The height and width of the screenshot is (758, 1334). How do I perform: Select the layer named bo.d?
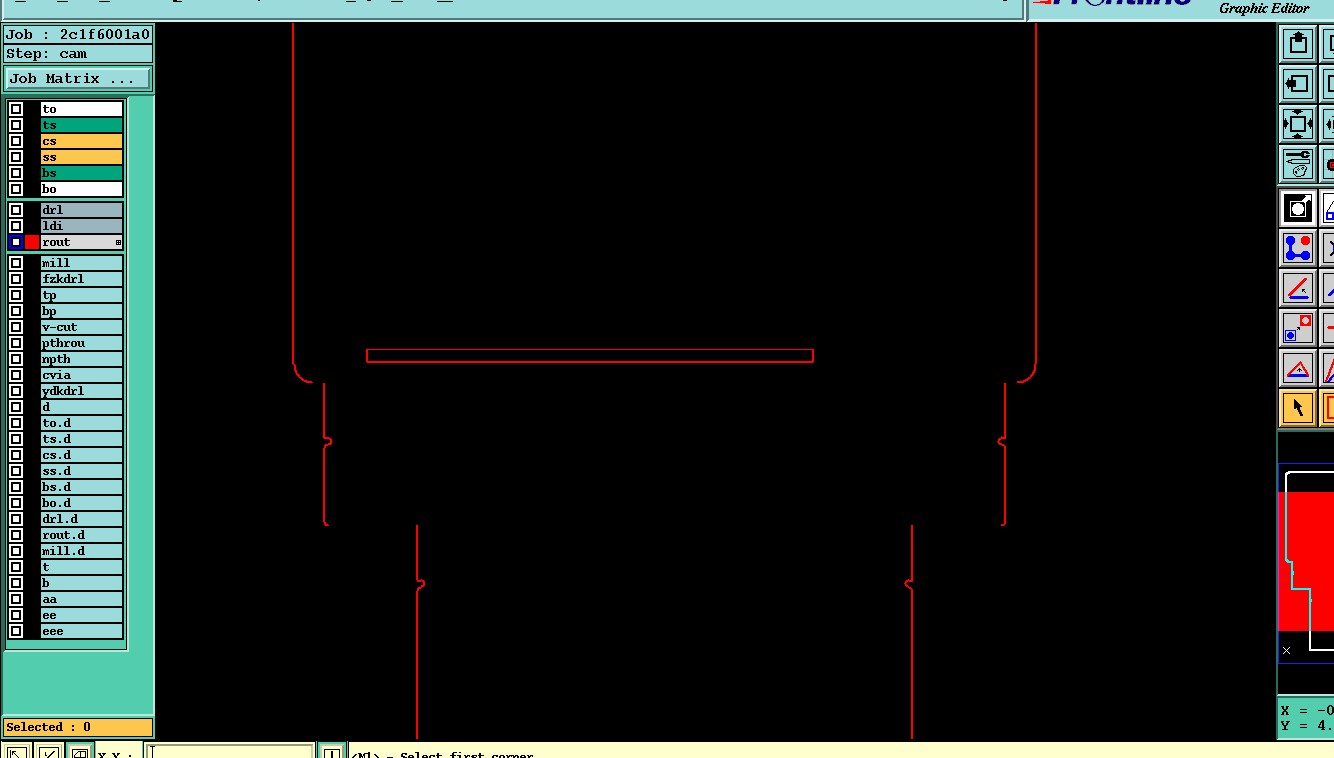pyautogui.click(x=81, y=503)
